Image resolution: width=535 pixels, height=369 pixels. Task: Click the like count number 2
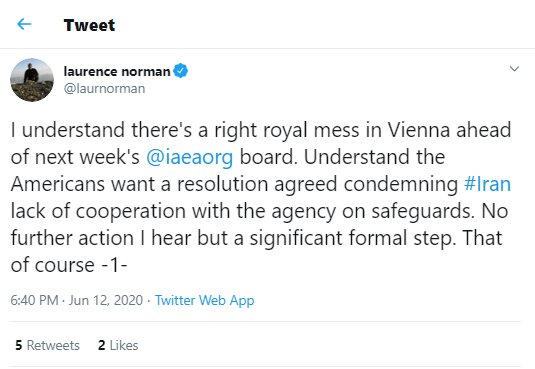pos(101,345)
